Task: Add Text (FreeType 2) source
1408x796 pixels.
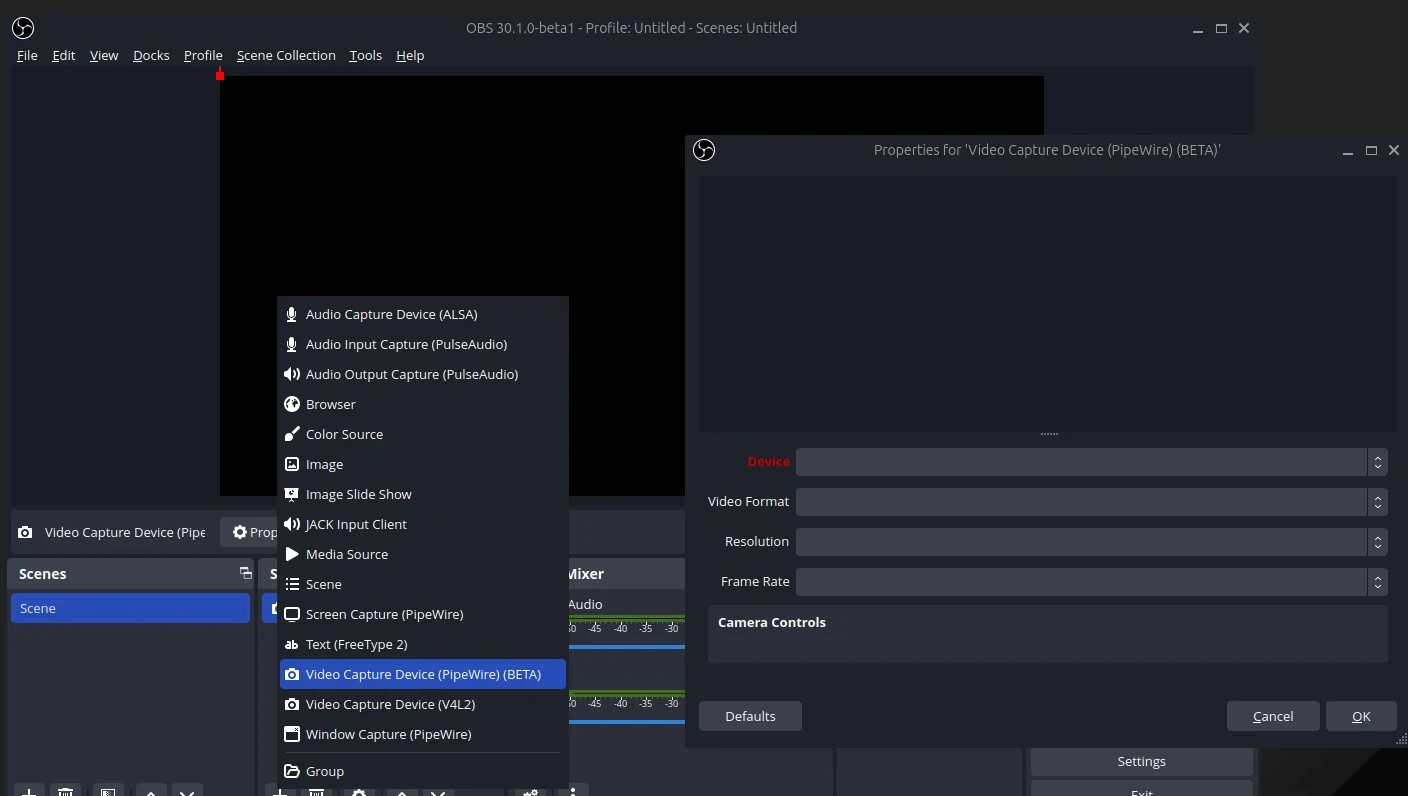Action: coord(423,644)
